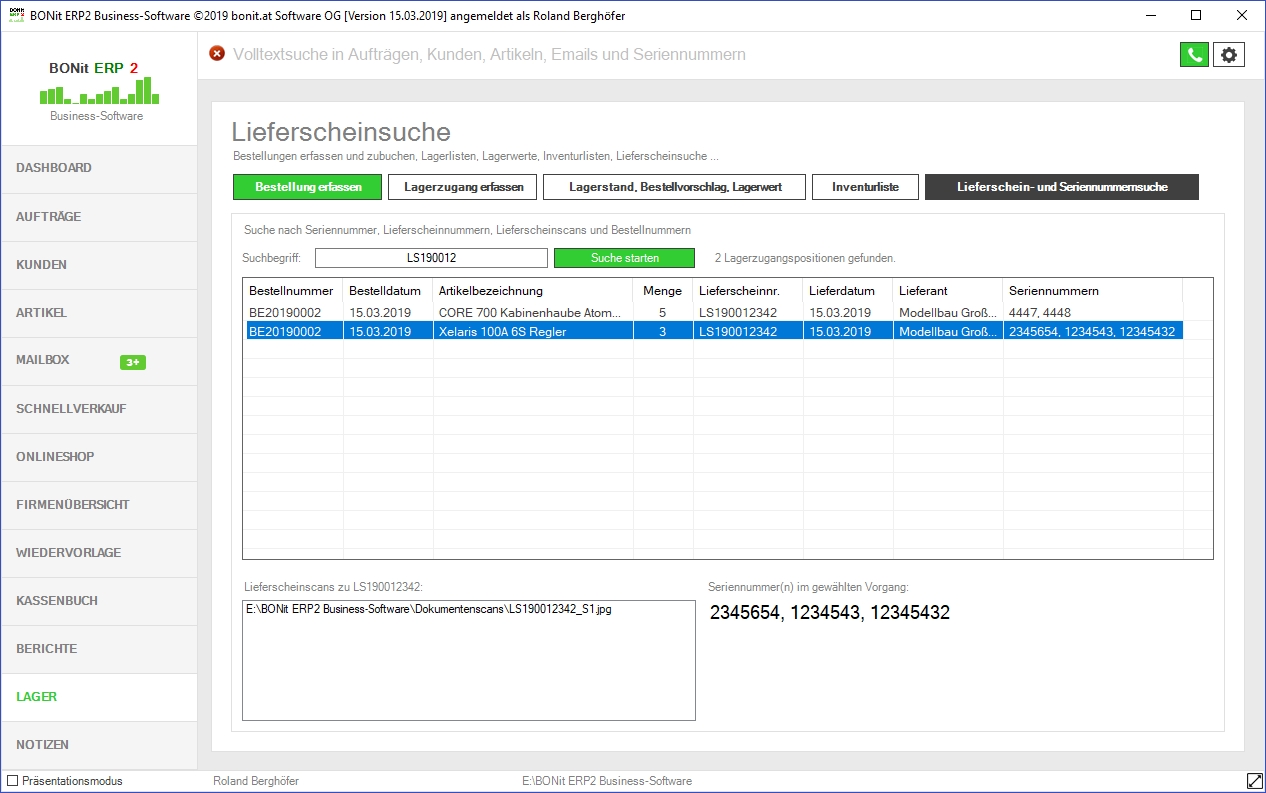This screenshot has height=793, width=1266.
Task: Open Lagerstand, Bestellvorschlag, Lagerwert
Action: point(674,187)
